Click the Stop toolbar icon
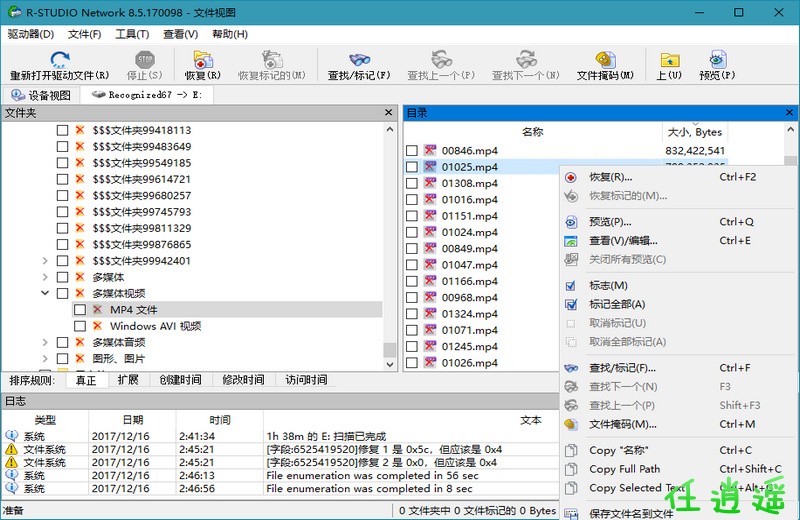 [x=145, y=59]
